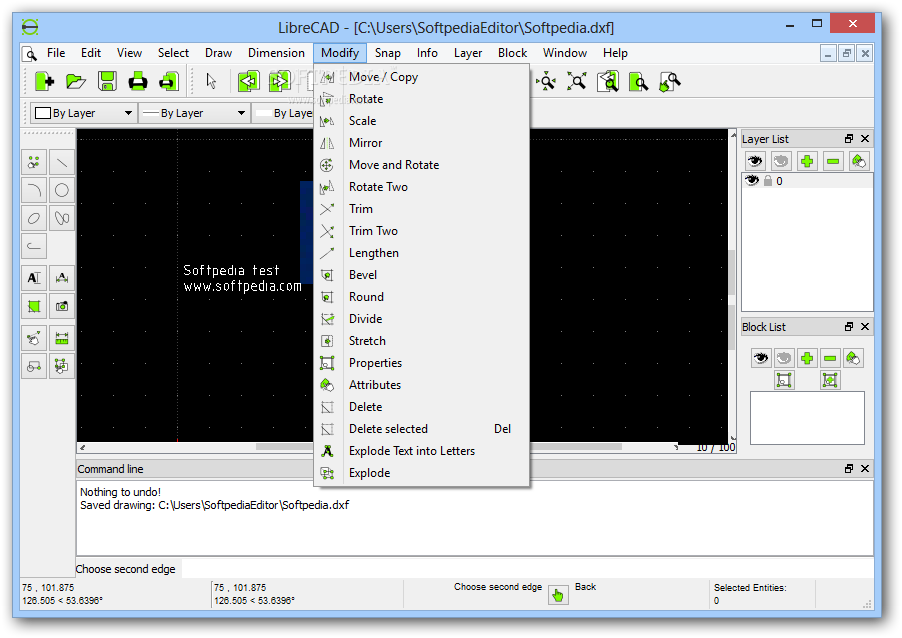Click the canvas vertical scrollbar
902x638 pixels.
point(732,286)
